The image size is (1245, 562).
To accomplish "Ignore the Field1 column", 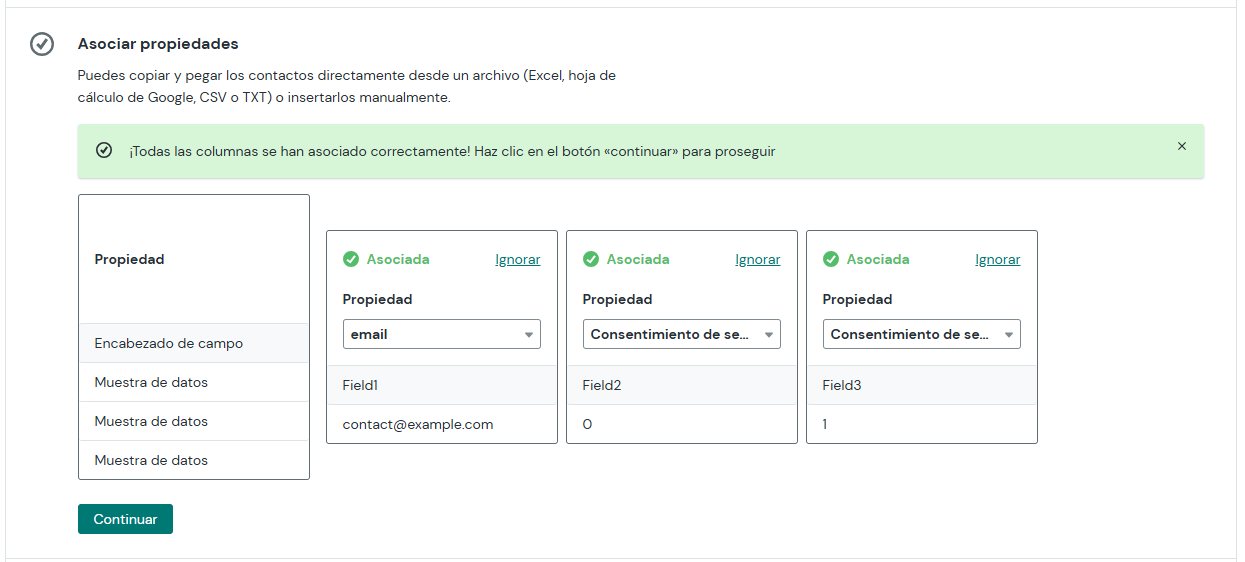I will [x=518, y=259].
